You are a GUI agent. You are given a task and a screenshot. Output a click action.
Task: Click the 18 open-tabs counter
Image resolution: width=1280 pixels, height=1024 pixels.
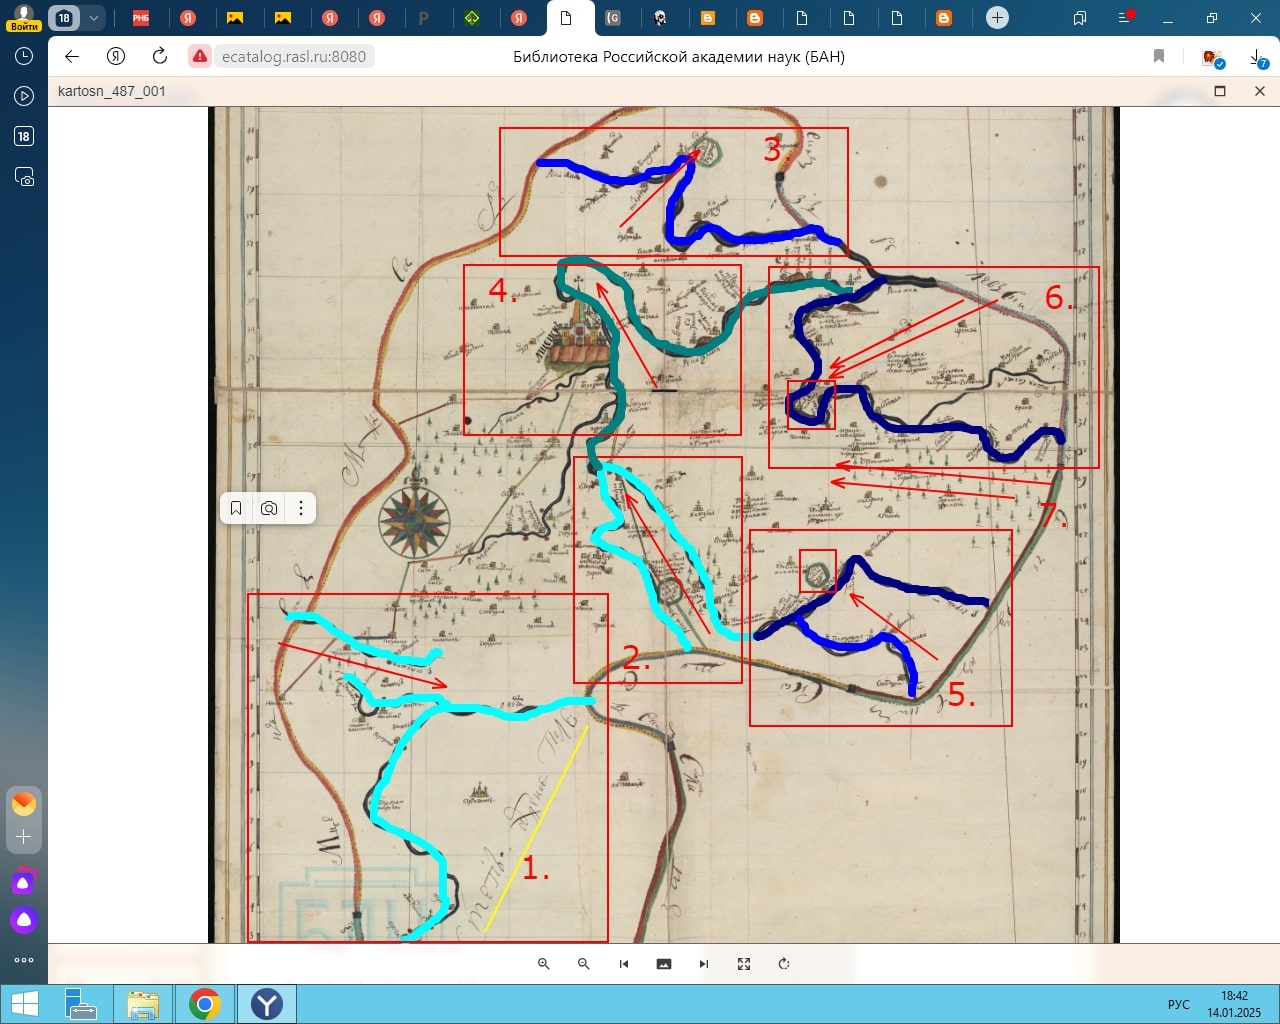[64, 17]
